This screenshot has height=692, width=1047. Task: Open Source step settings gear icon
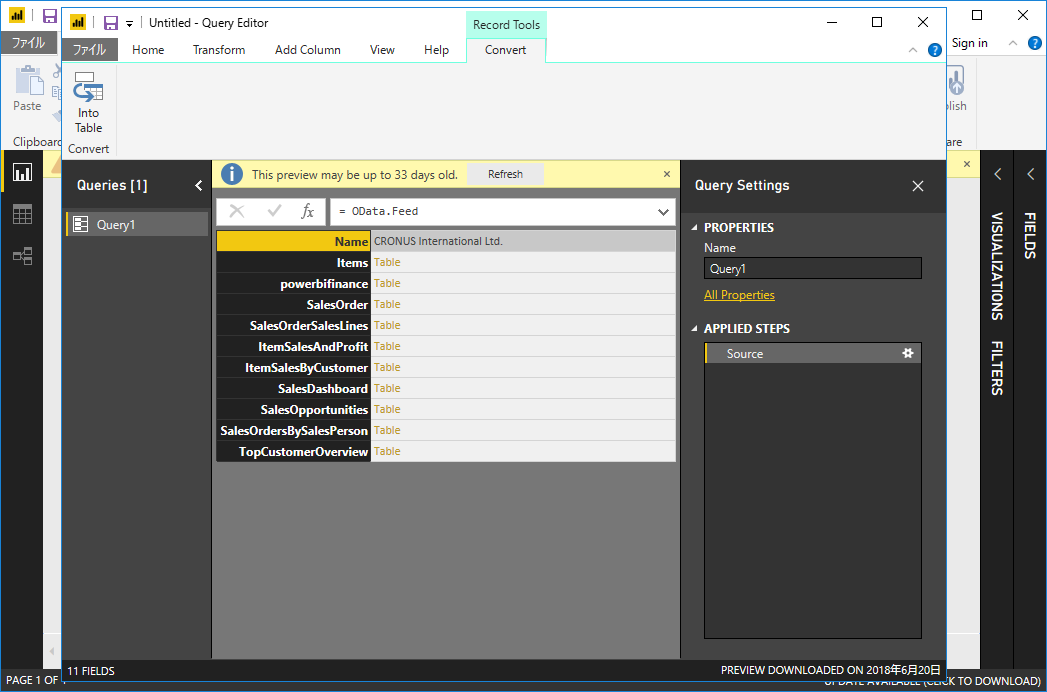[907, 353]
